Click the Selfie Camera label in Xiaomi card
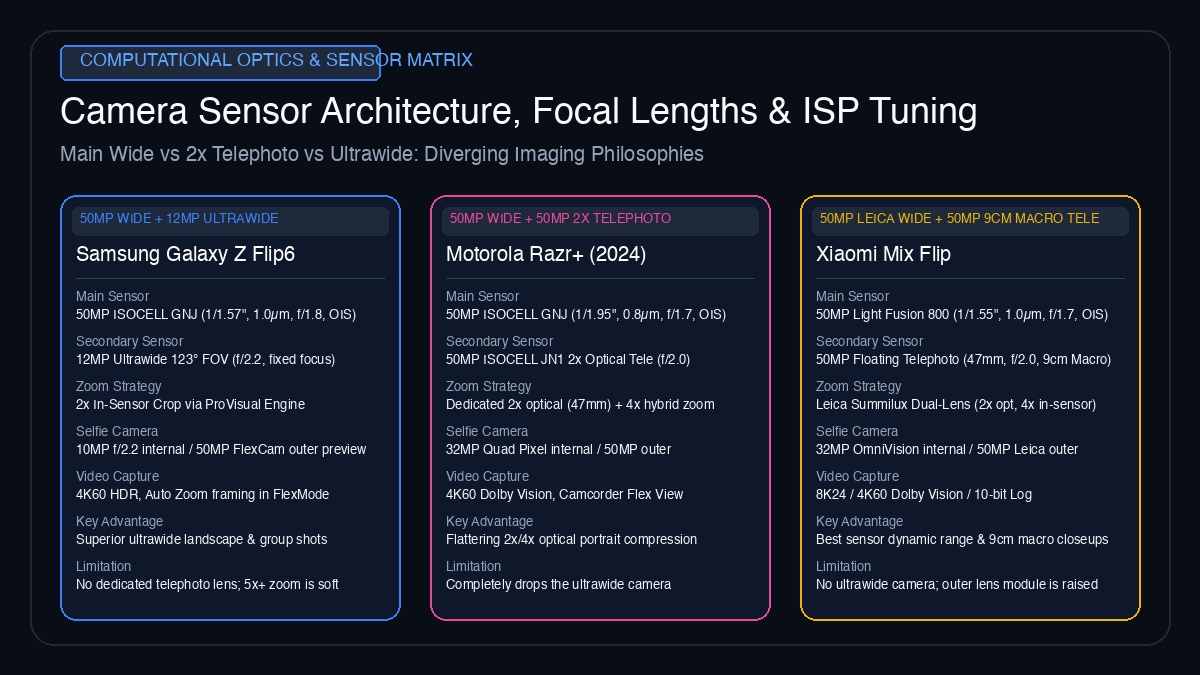The width and height of the screenshot is (1200, 675). click(x=857, y=431)
